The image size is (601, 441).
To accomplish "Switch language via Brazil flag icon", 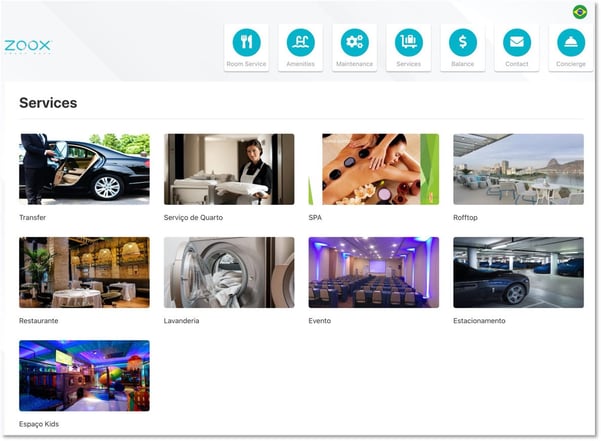I will click(x=580, y=12).
